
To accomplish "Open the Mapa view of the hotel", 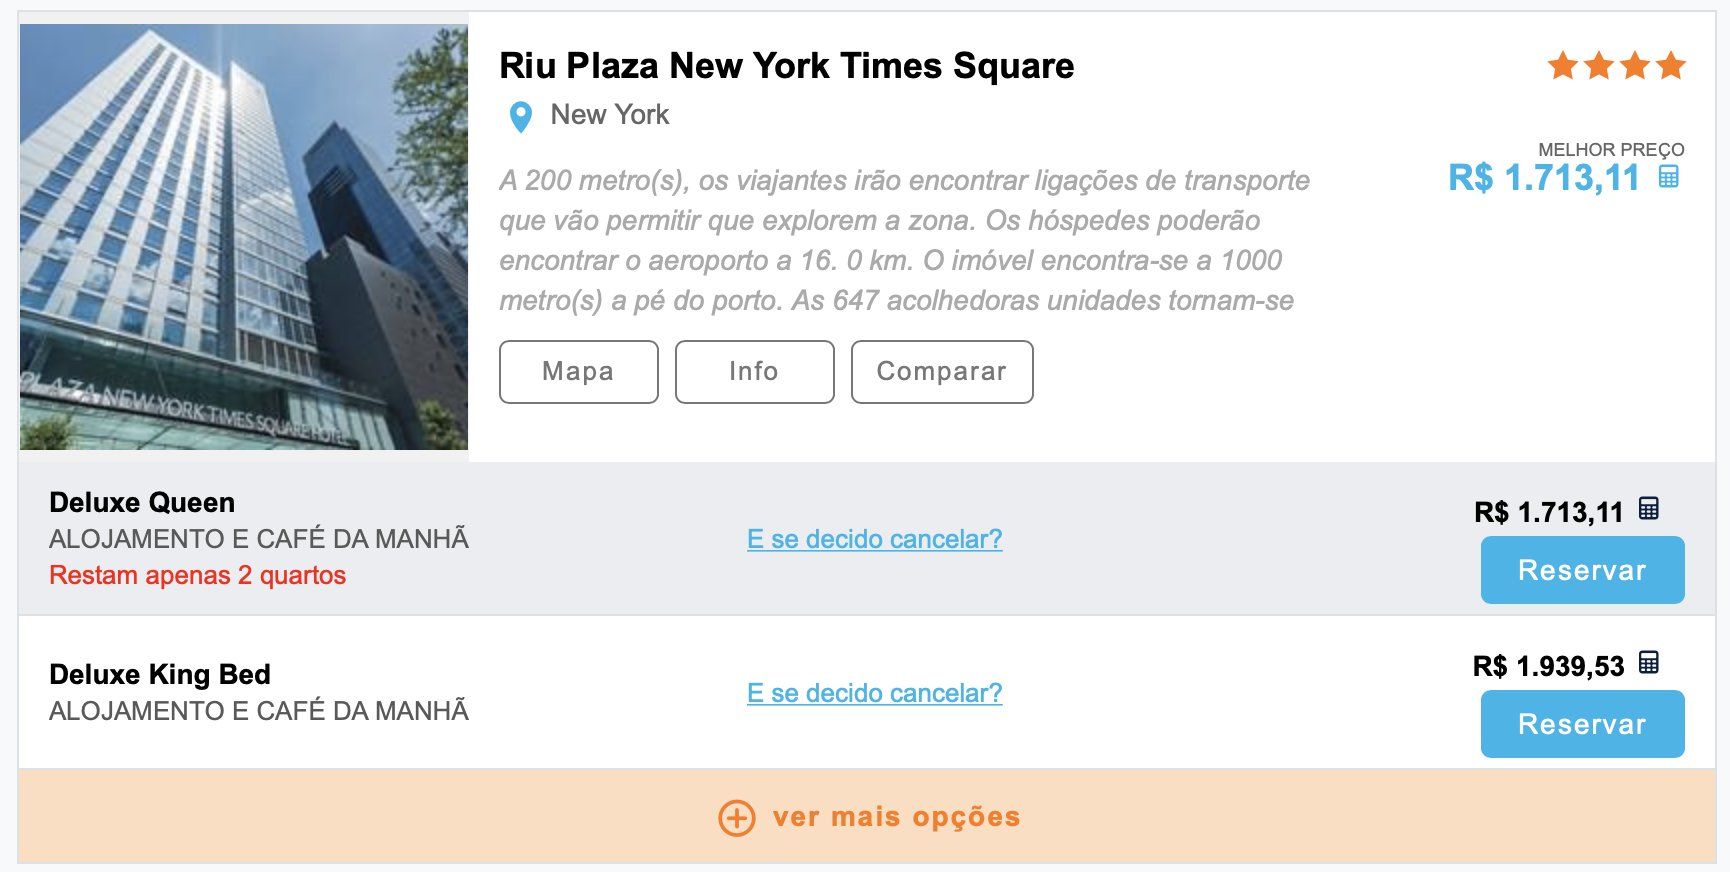I will (x=578, y=372).
